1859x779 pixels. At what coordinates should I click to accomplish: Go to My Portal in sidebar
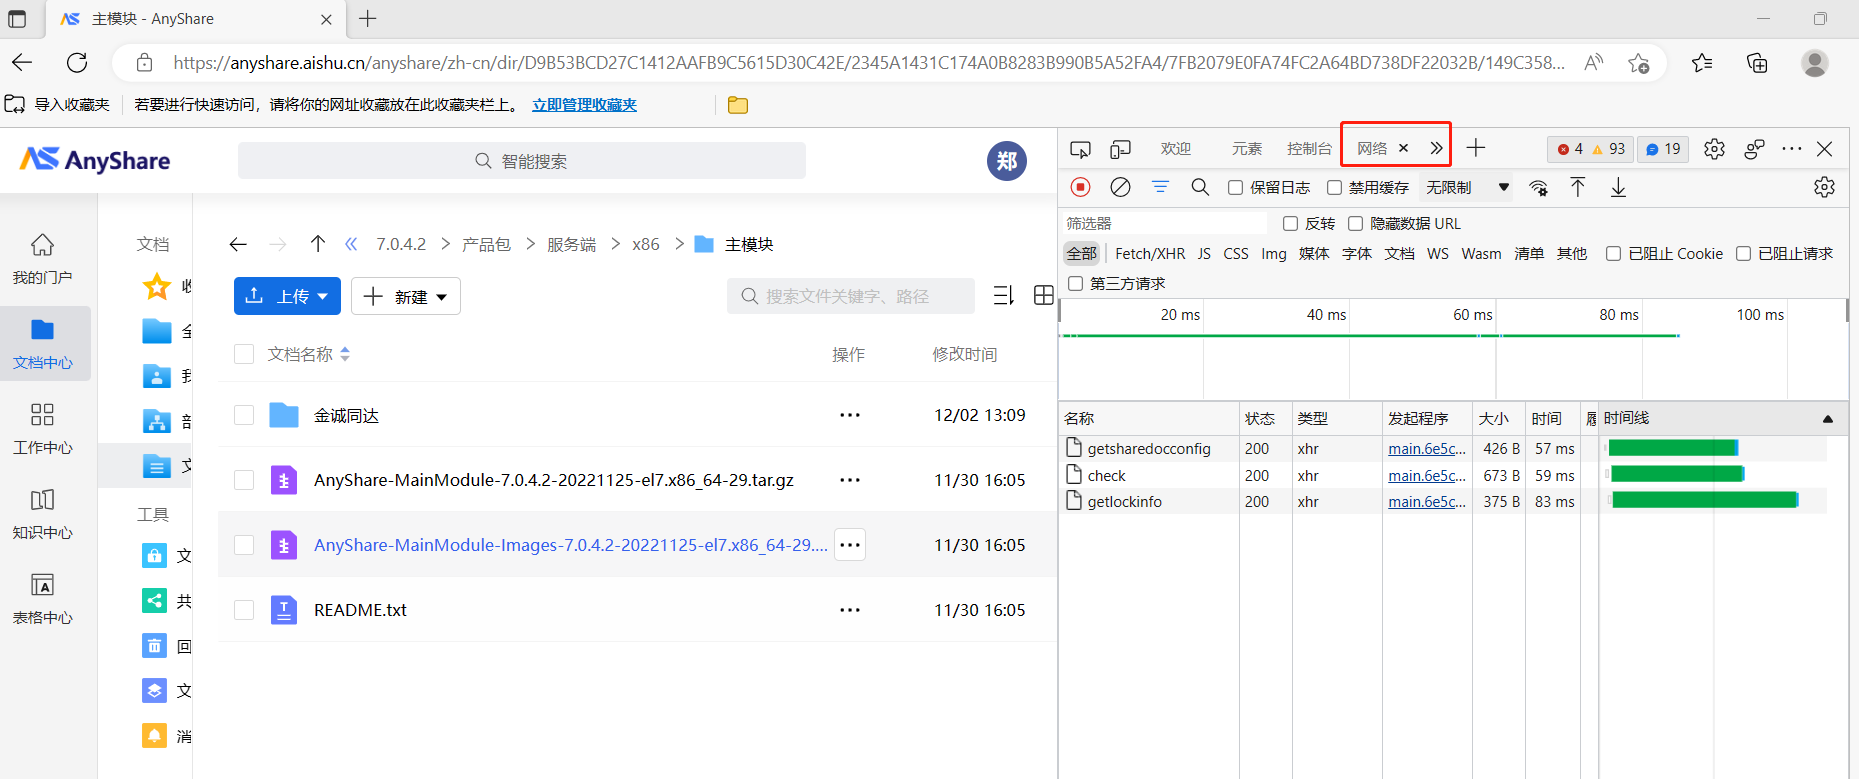tap(42, 259)
